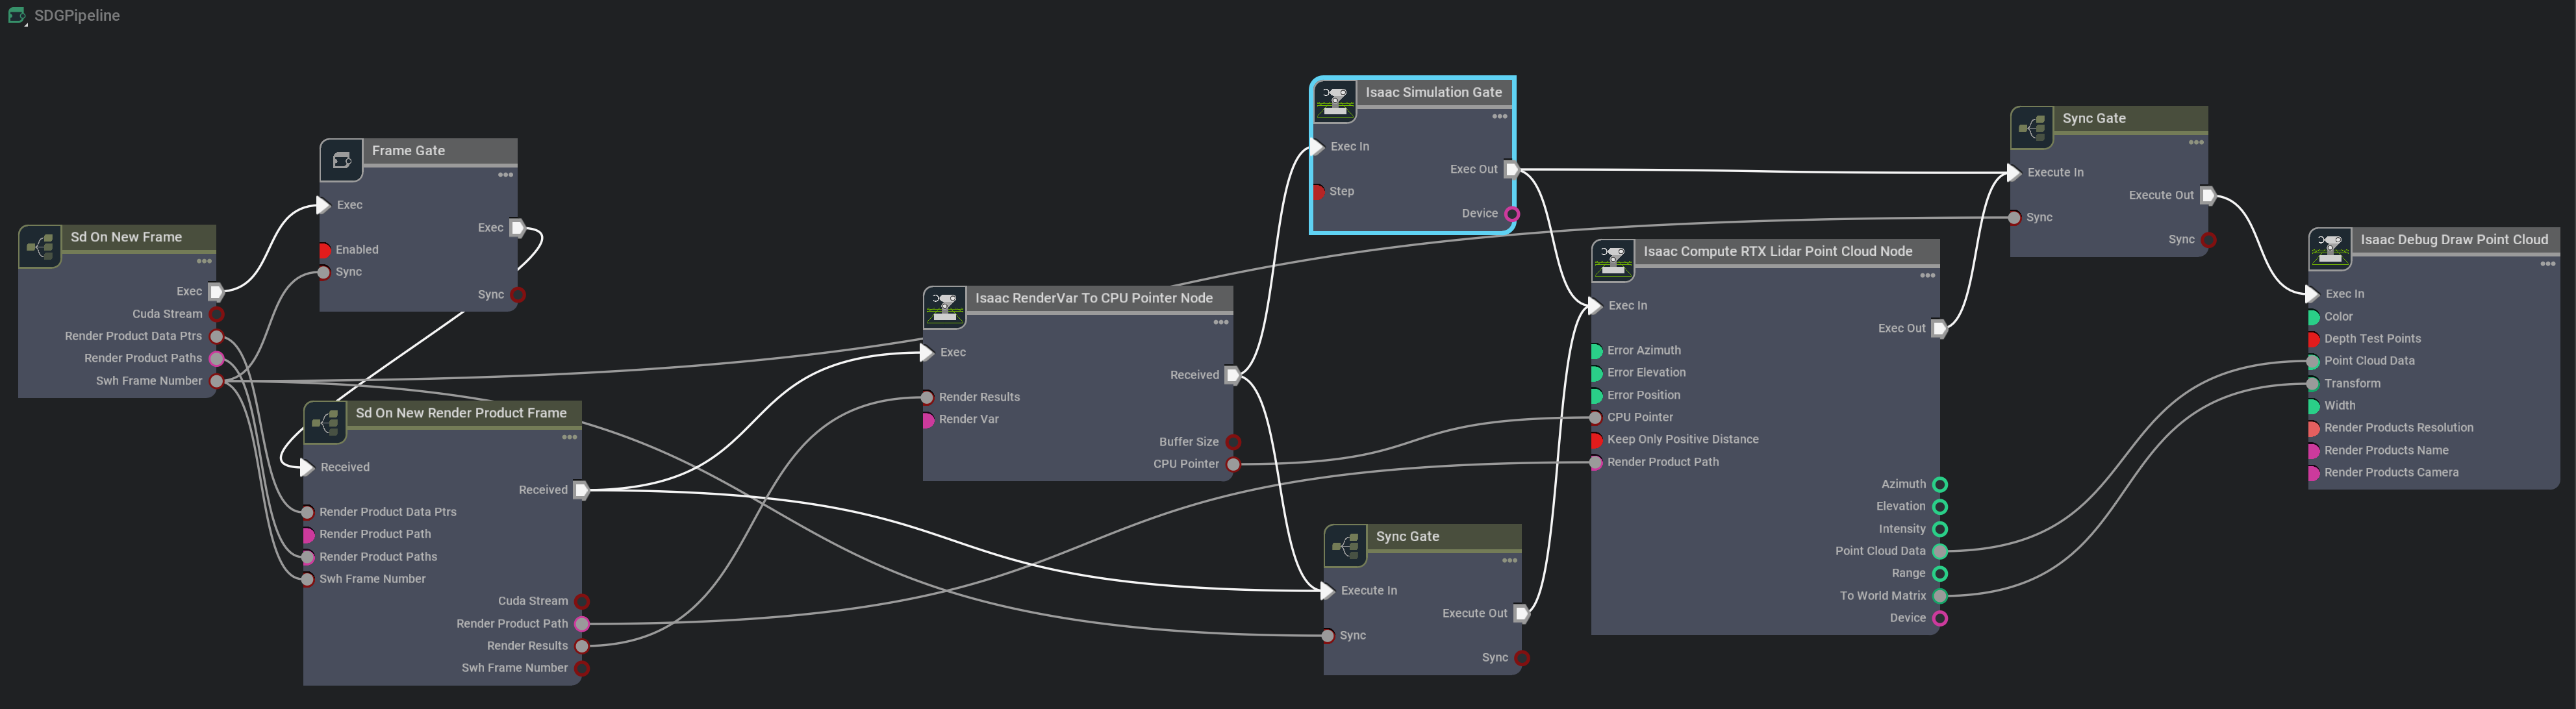
Task: Open Isaac RenderVar To CPU Pointer dots menu
Action: 1221,322
